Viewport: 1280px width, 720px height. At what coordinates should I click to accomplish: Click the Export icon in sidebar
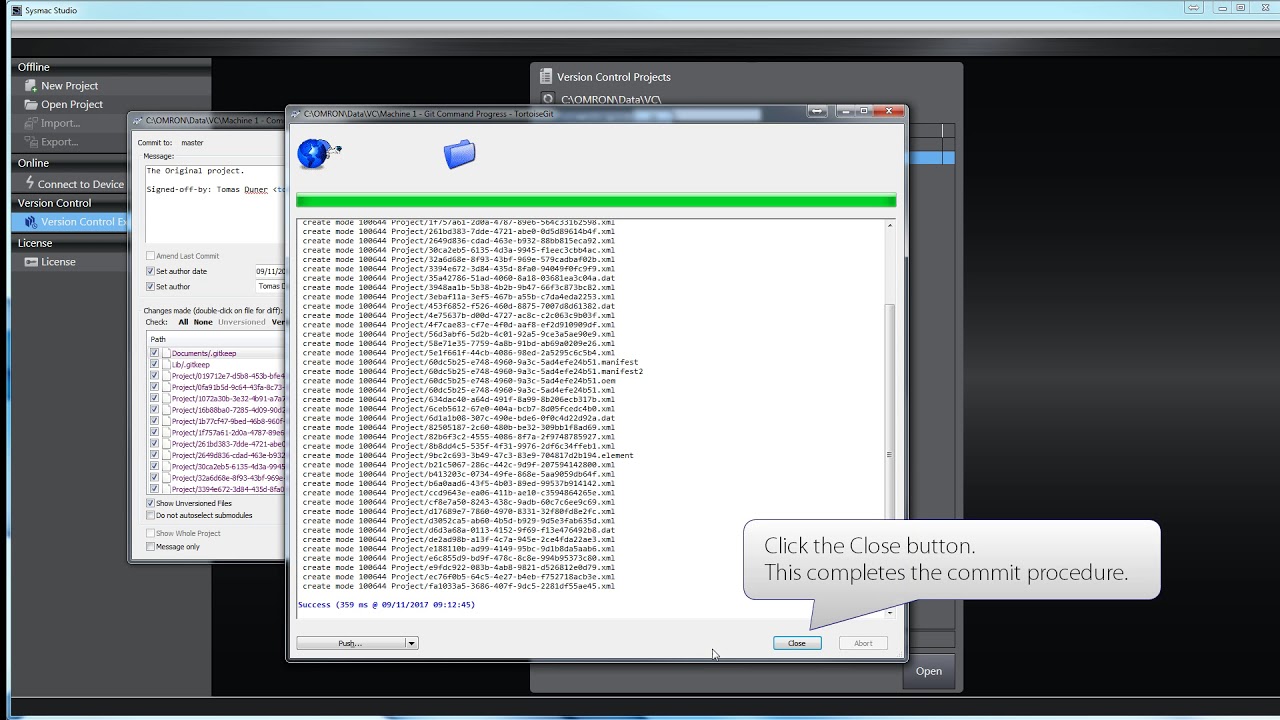[x=31, y=142]
